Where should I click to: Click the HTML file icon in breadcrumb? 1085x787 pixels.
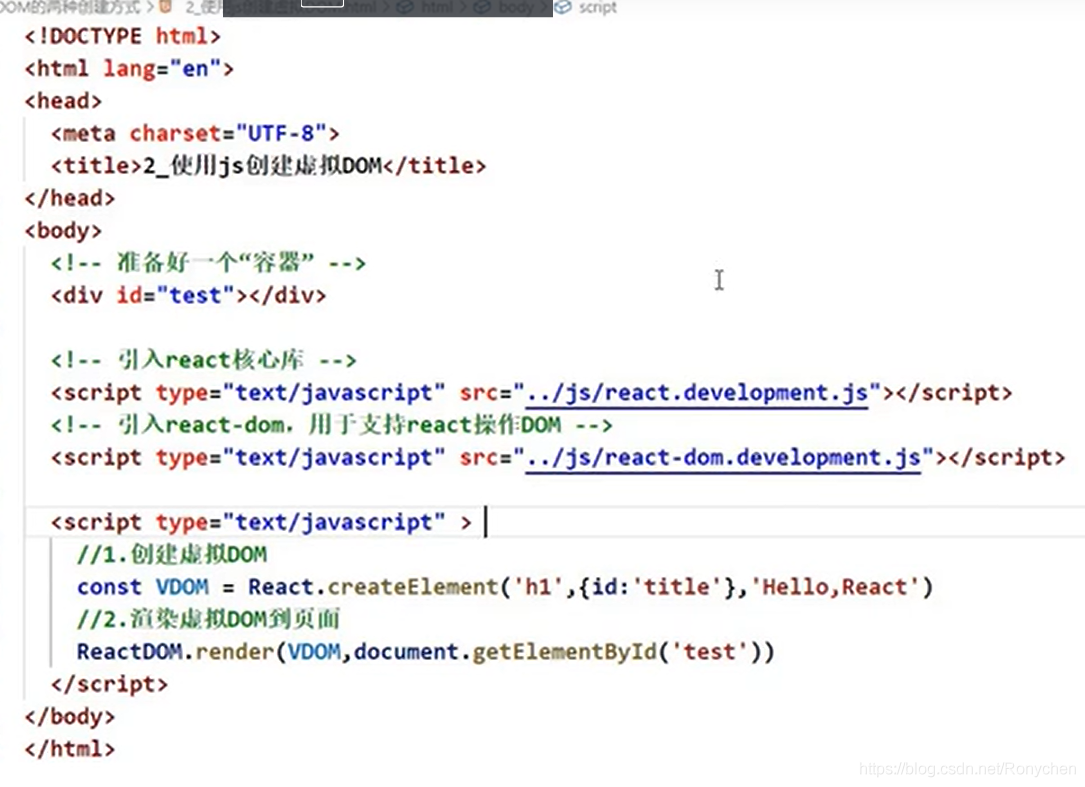(166, 7)
